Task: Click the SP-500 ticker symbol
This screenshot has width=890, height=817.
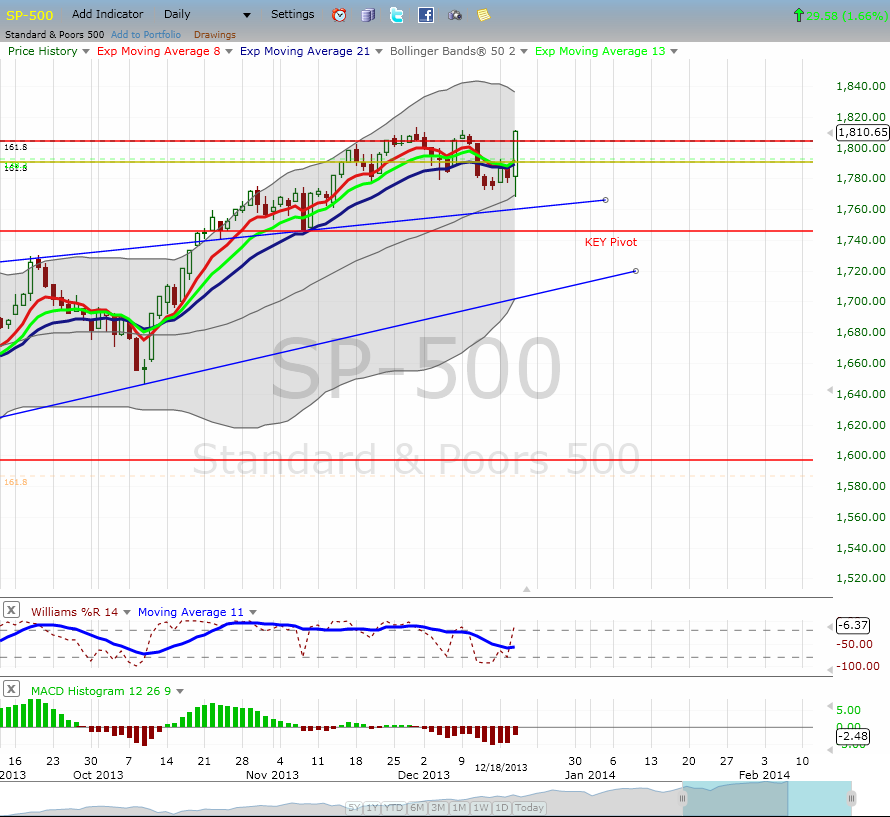Action: click(30, 15)
